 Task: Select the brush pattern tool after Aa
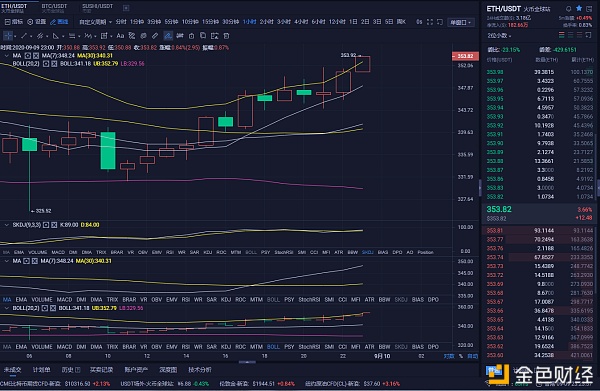pyautogui.click(x=132, y=36)
